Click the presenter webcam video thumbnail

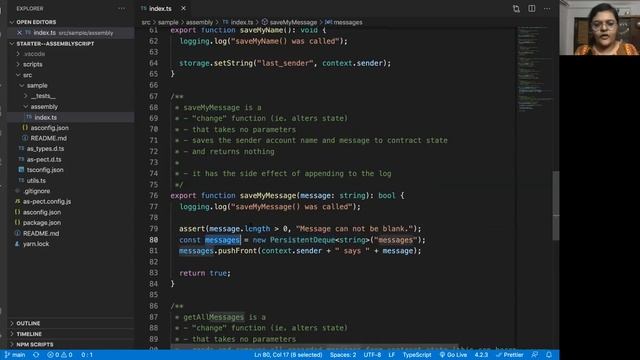point(599,28)
